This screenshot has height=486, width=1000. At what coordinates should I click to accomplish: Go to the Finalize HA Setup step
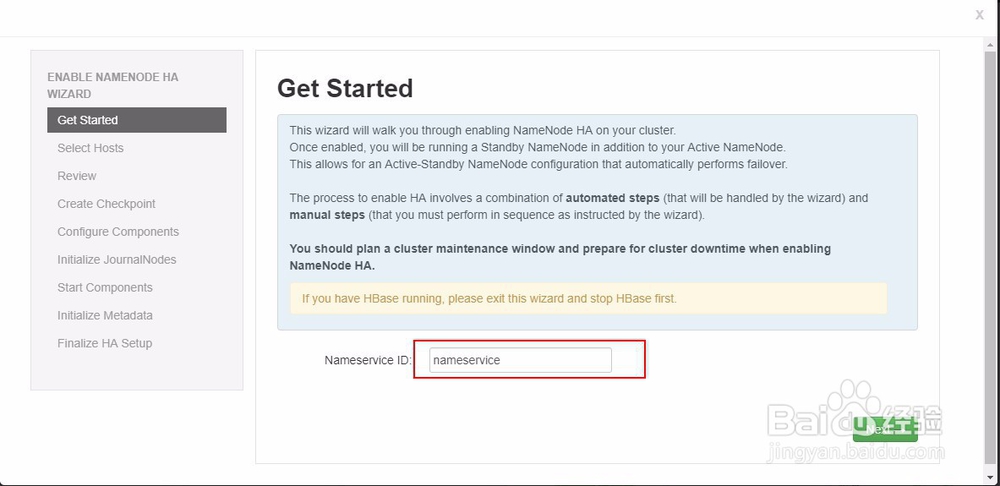[105, 344]
